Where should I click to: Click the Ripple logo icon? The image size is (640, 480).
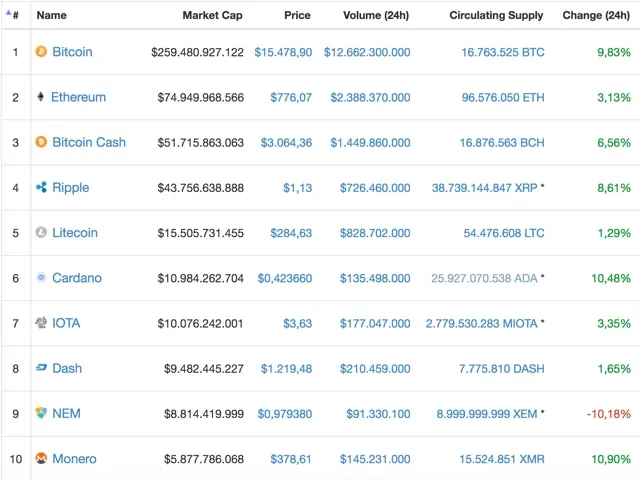tap(41, 187)
